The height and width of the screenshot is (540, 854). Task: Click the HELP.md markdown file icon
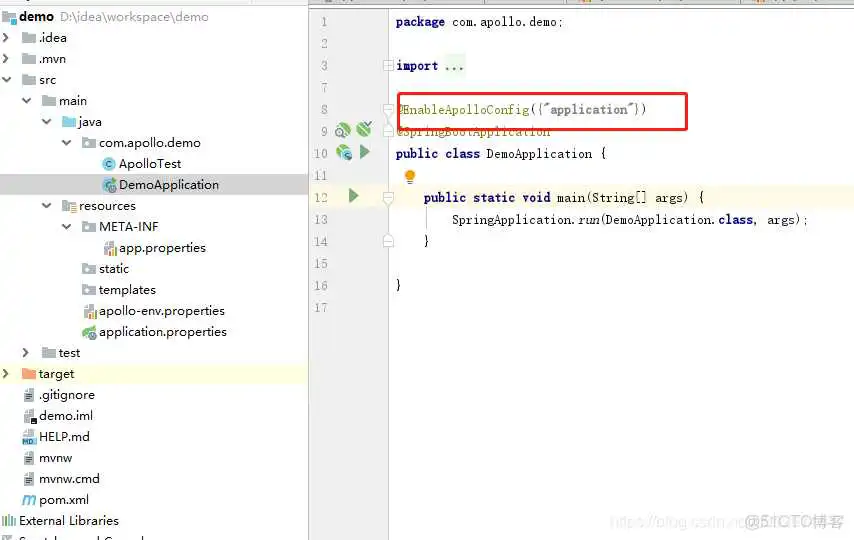(29, 437)
